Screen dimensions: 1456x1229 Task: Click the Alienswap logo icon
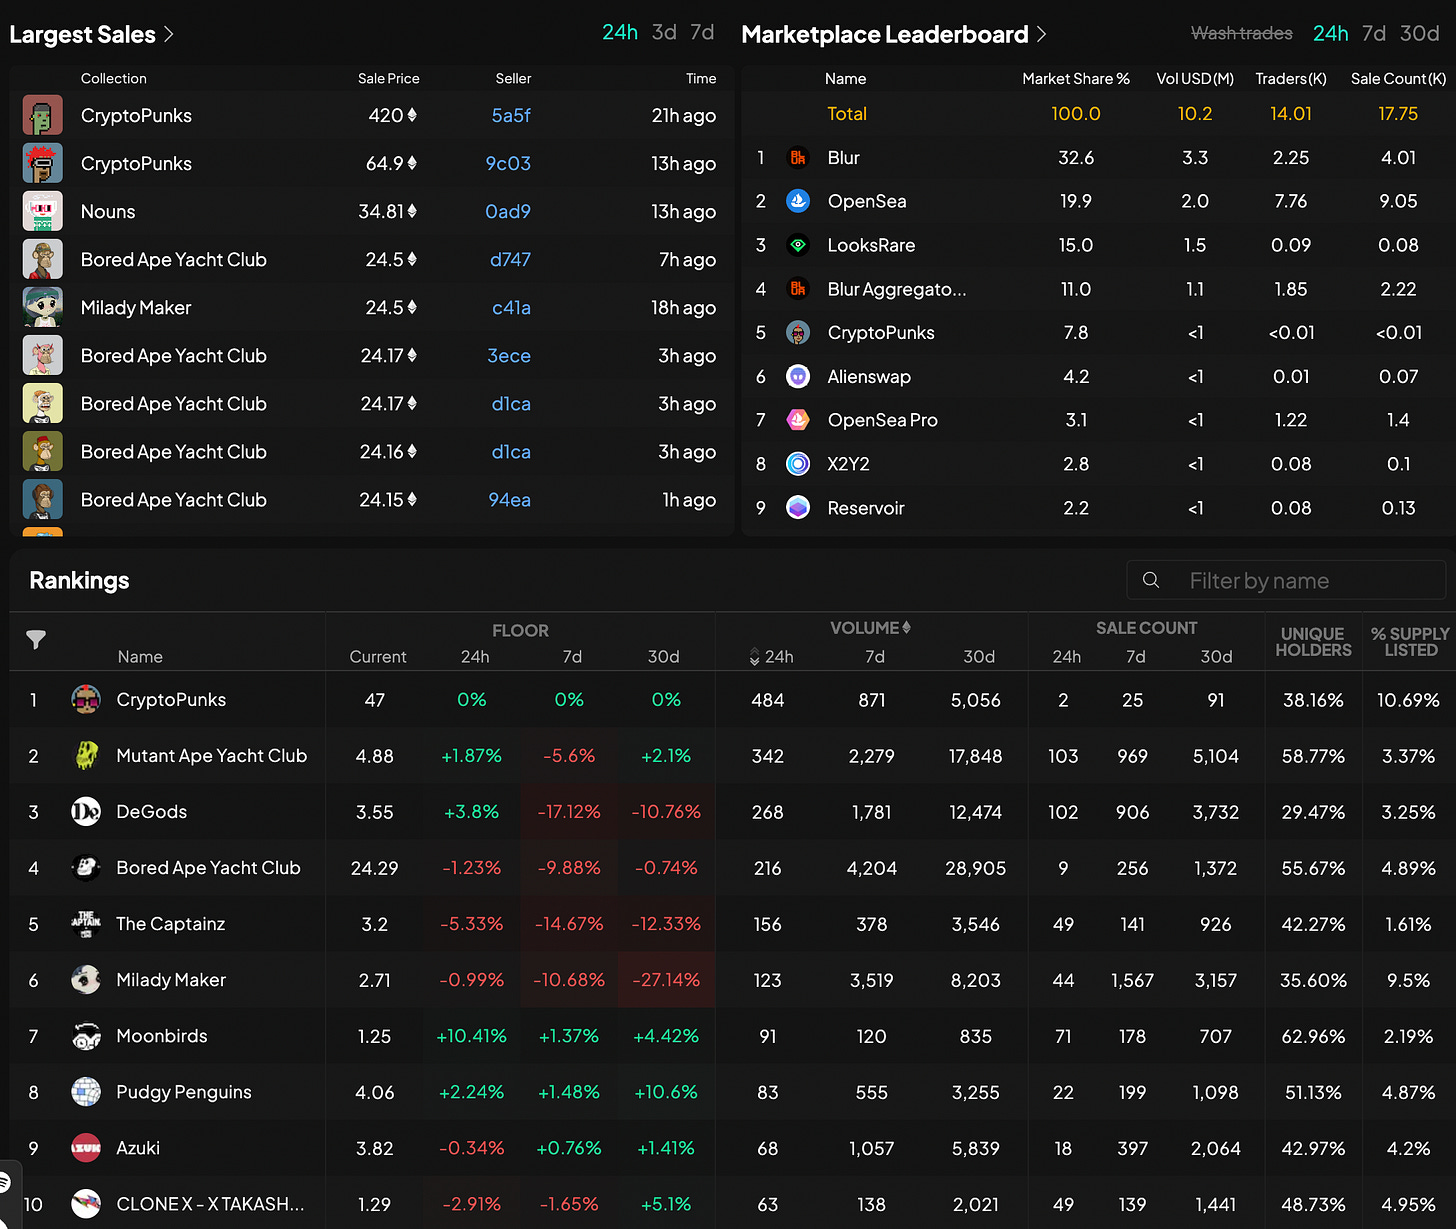(798, 376)
